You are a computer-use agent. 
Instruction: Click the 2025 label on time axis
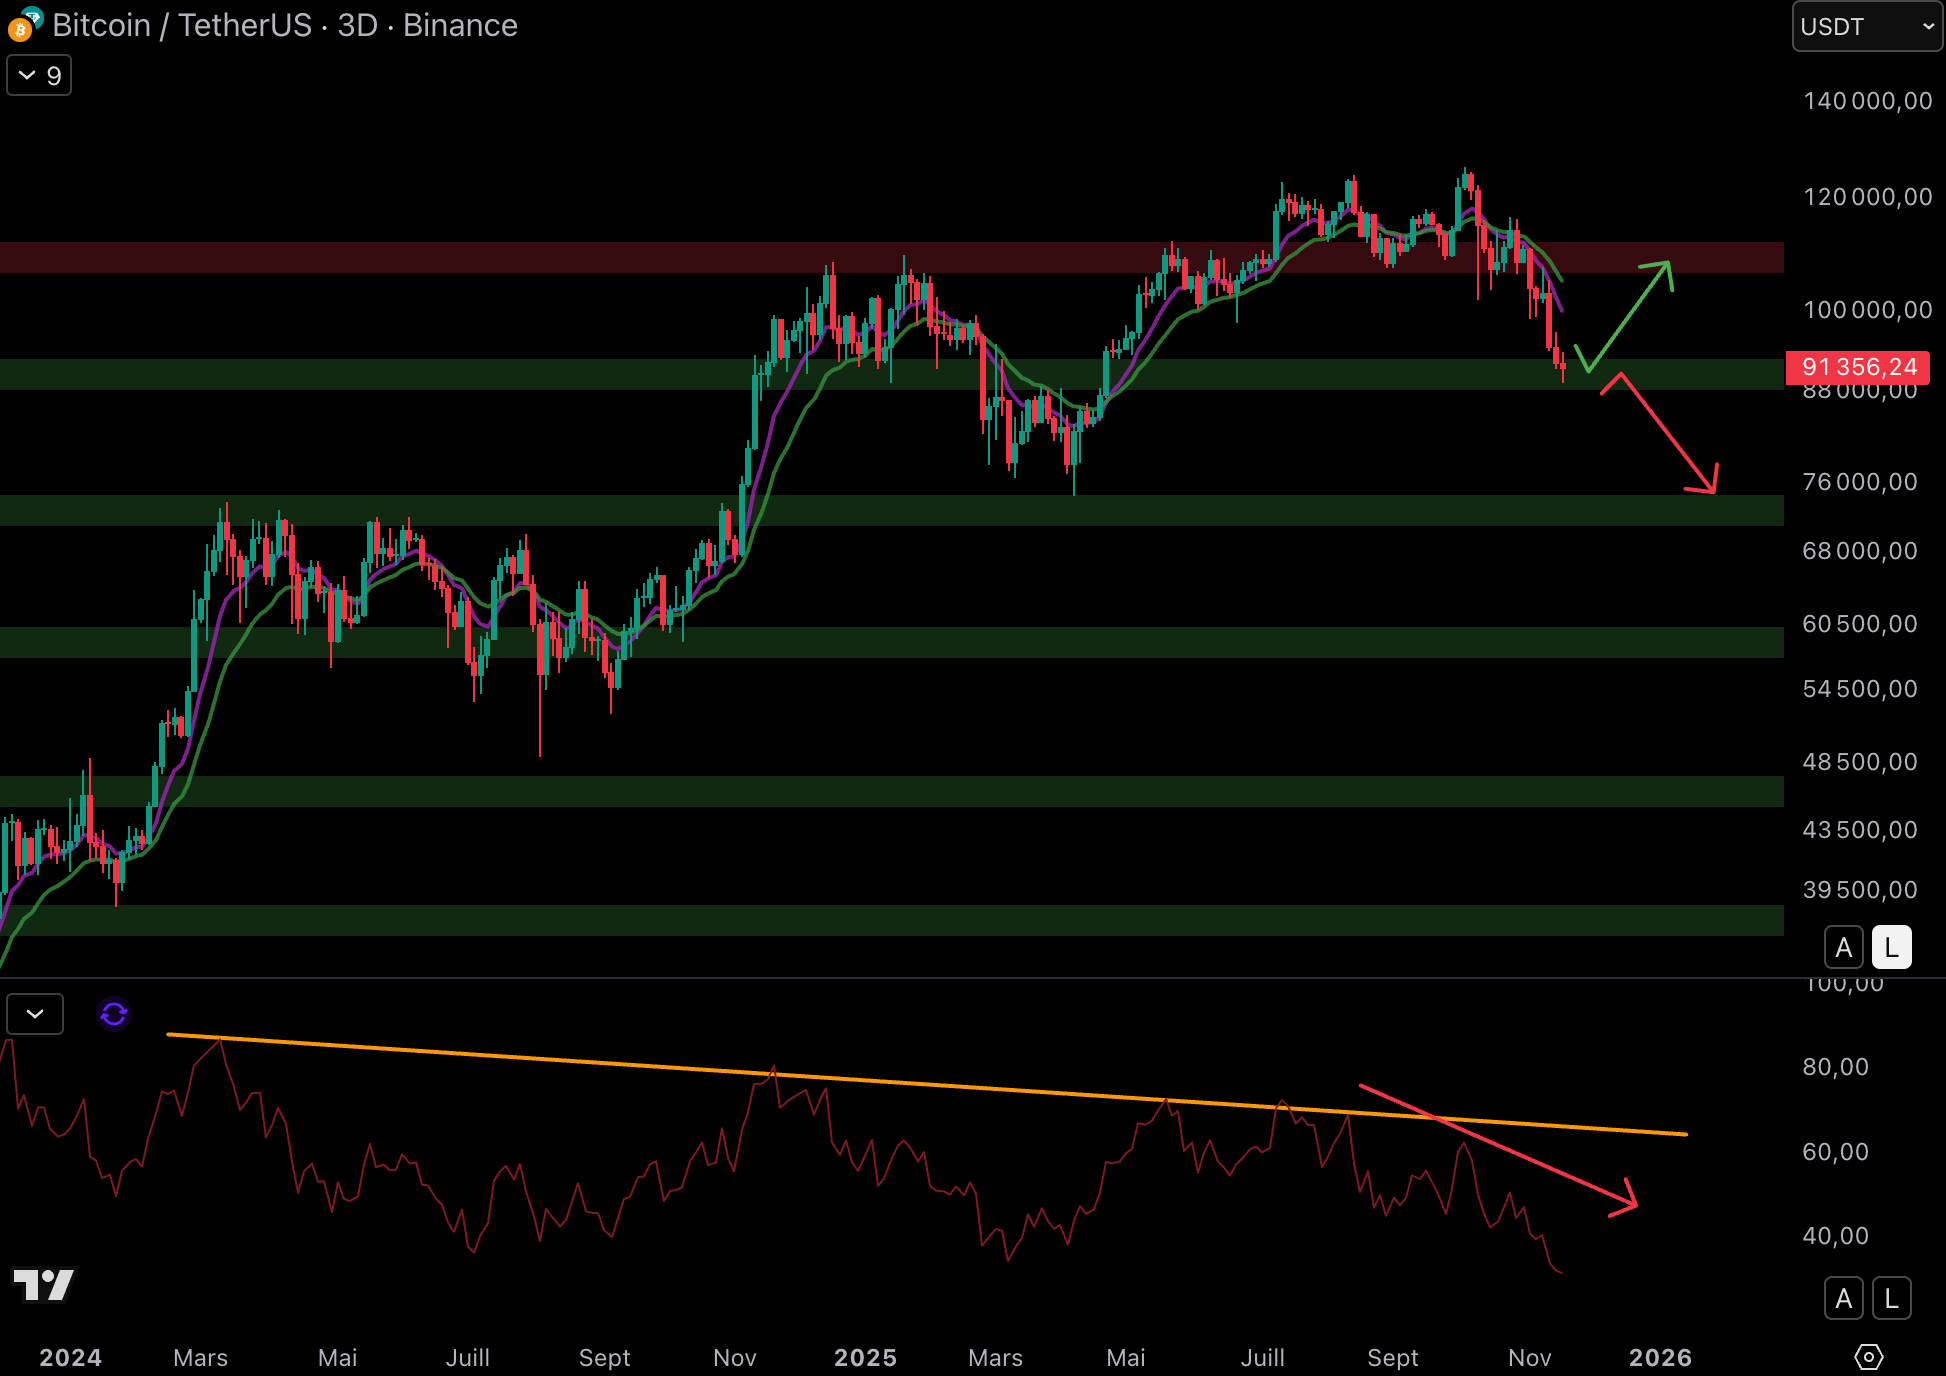865,1357
